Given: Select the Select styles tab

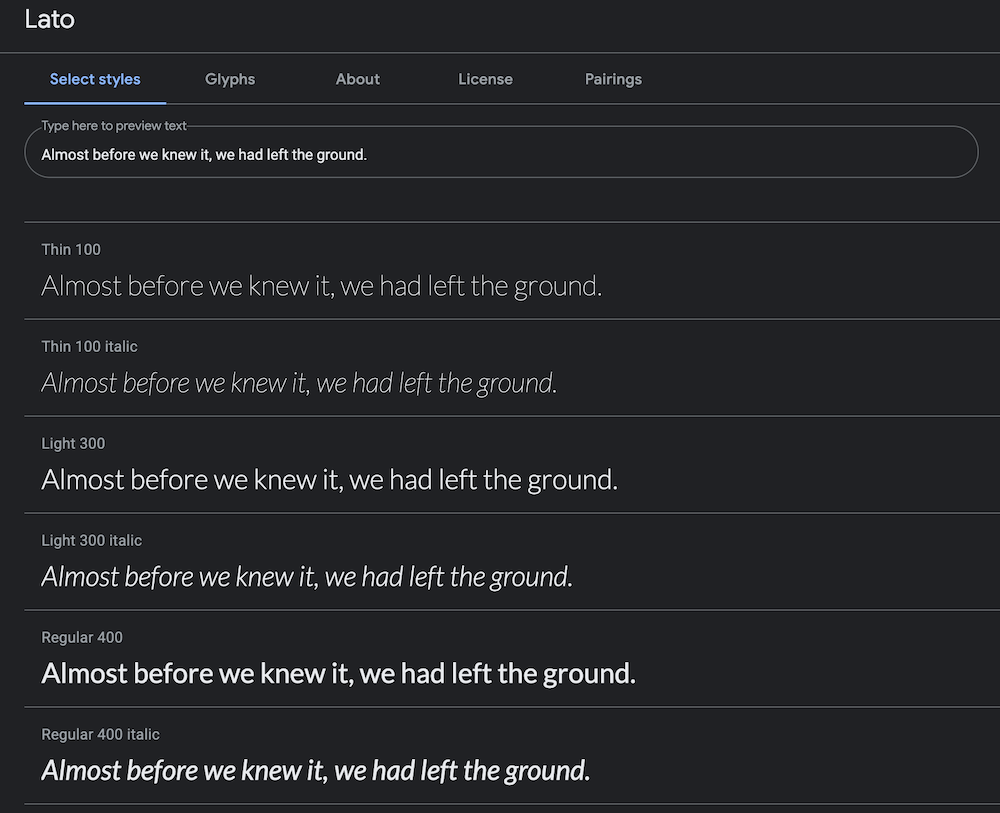Looking at the screenshot, I should pyautogui.click(x=95, y=79).
